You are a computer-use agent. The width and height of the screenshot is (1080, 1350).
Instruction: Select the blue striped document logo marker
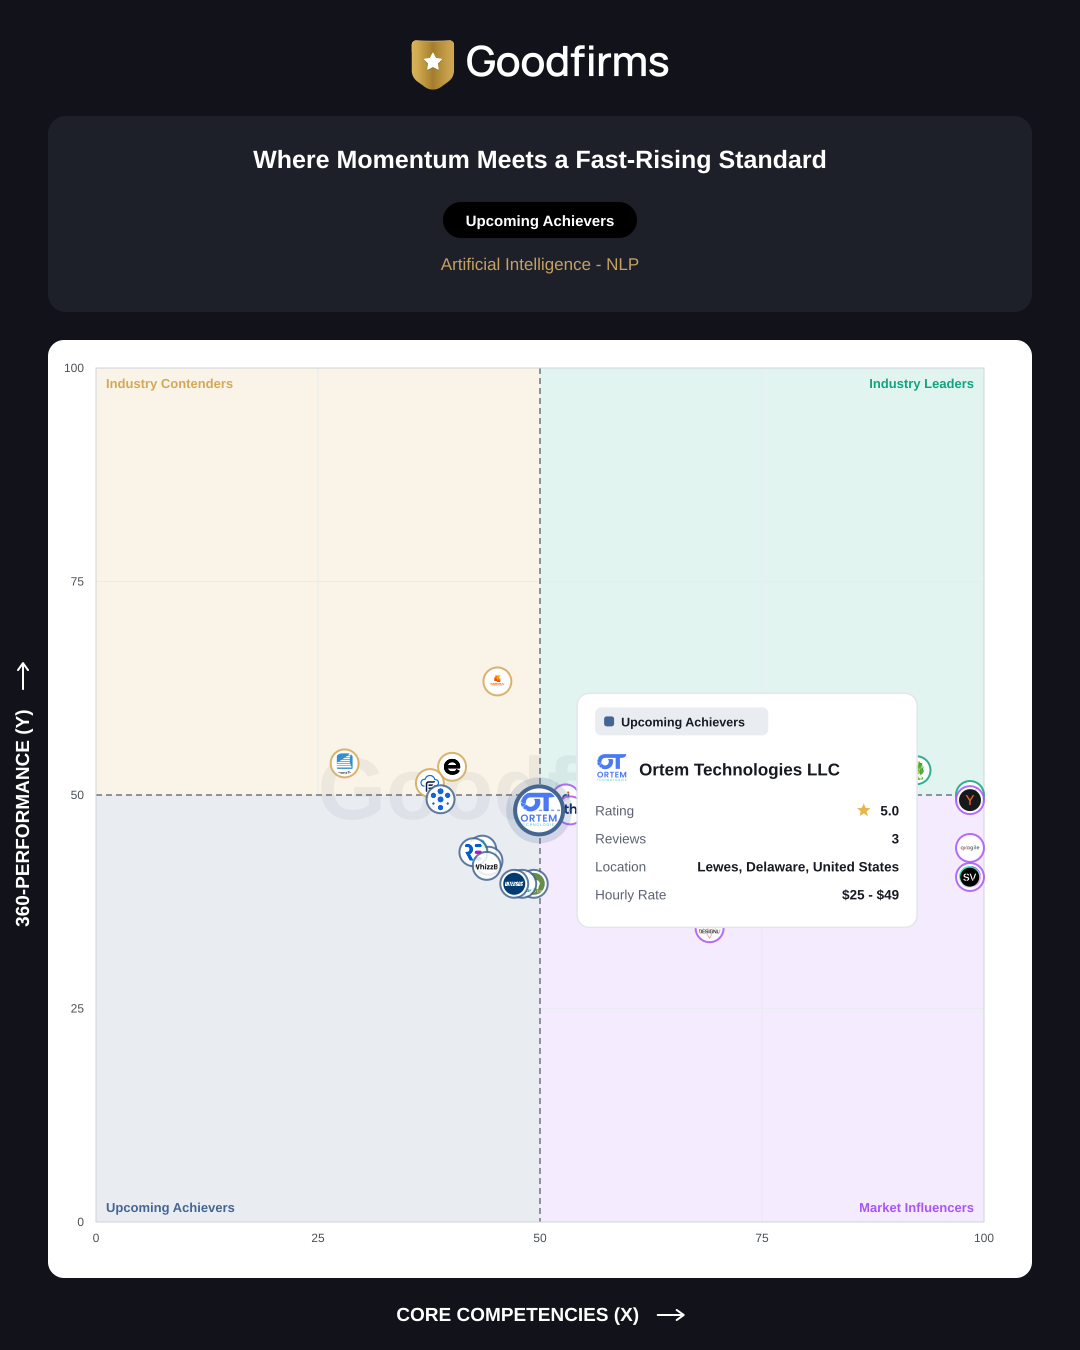pos(344,763)
